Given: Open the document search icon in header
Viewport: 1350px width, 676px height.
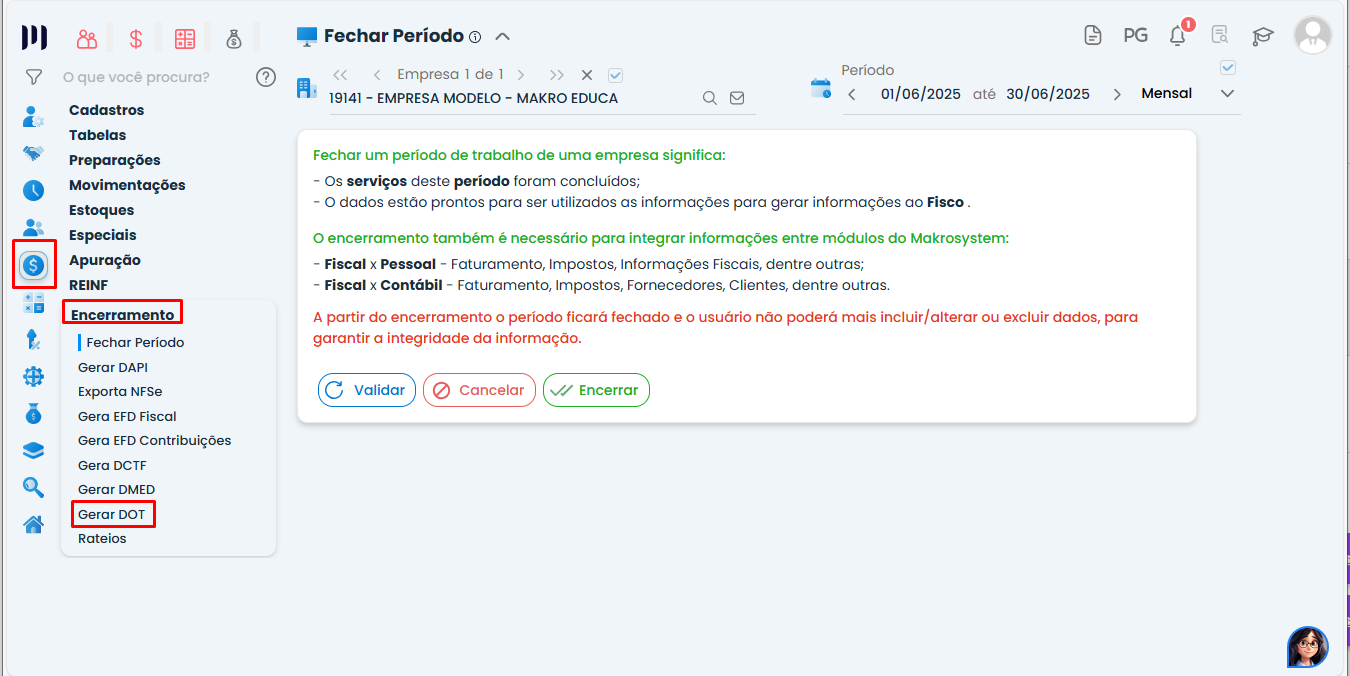Looking at the screenshot, I should click(1219, 35).
